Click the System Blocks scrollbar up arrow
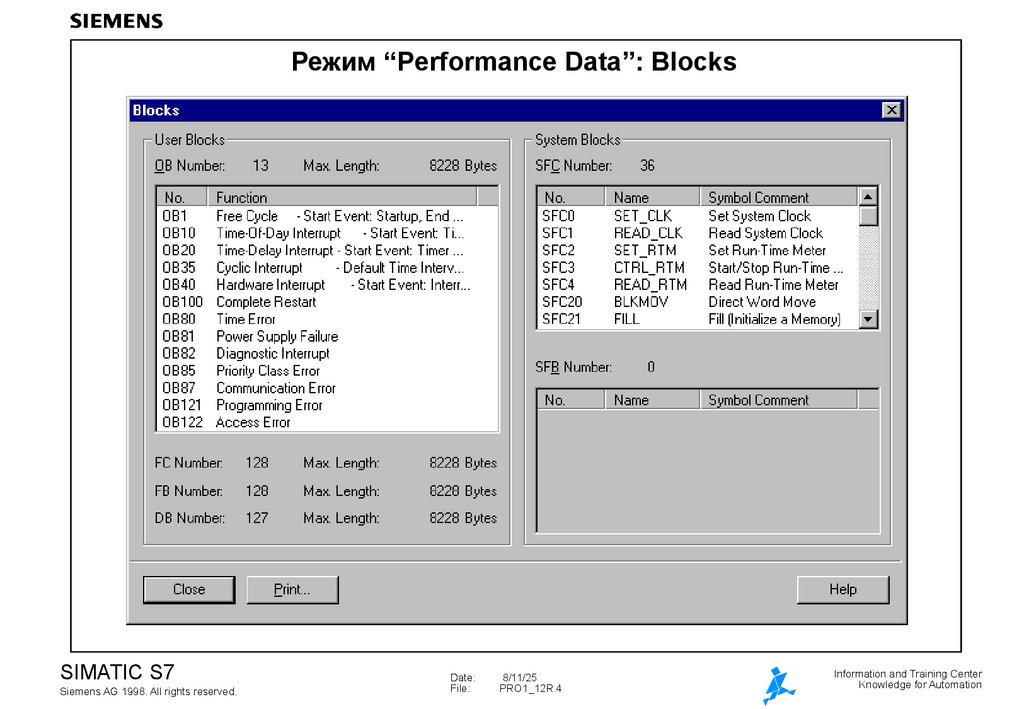 (869, 196)
